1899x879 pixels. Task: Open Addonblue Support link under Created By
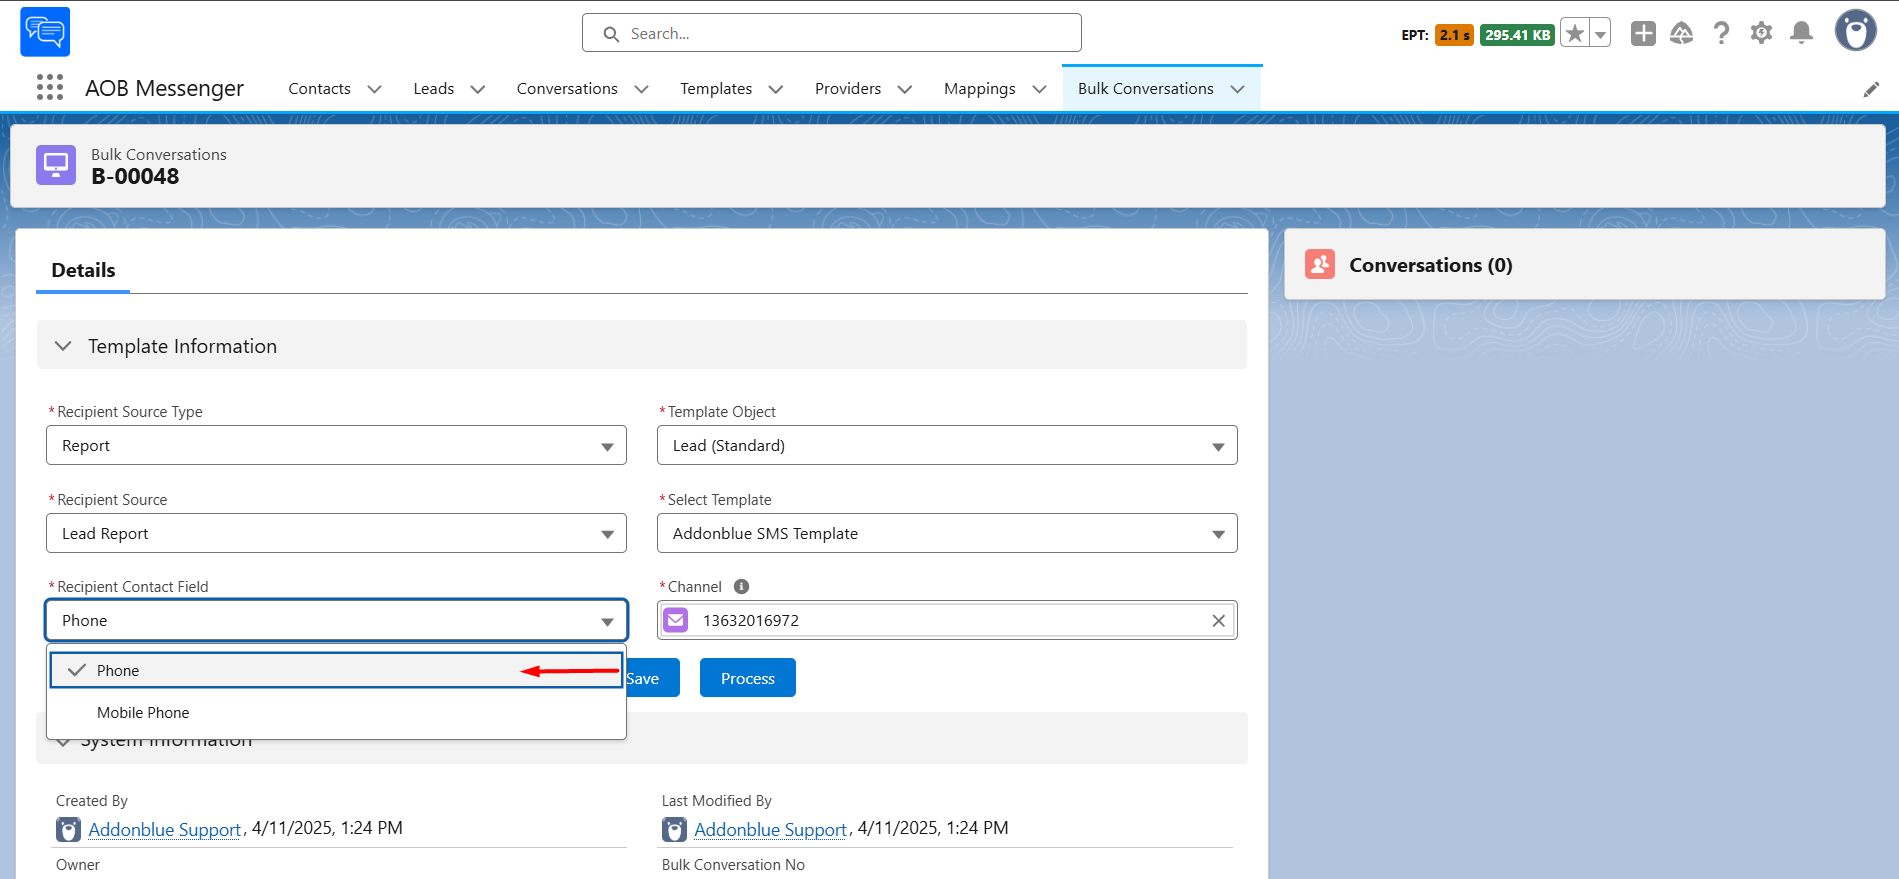(165, 830)
